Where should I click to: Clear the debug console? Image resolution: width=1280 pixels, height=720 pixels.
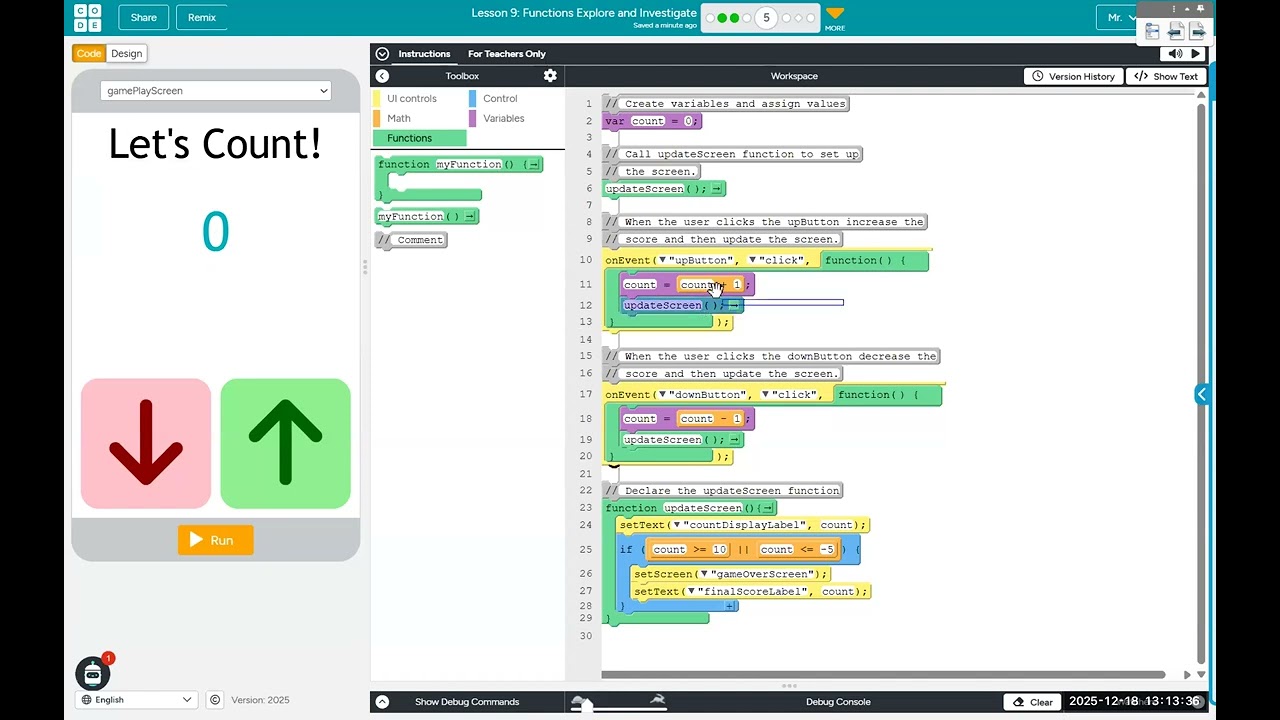[1033, 702]
